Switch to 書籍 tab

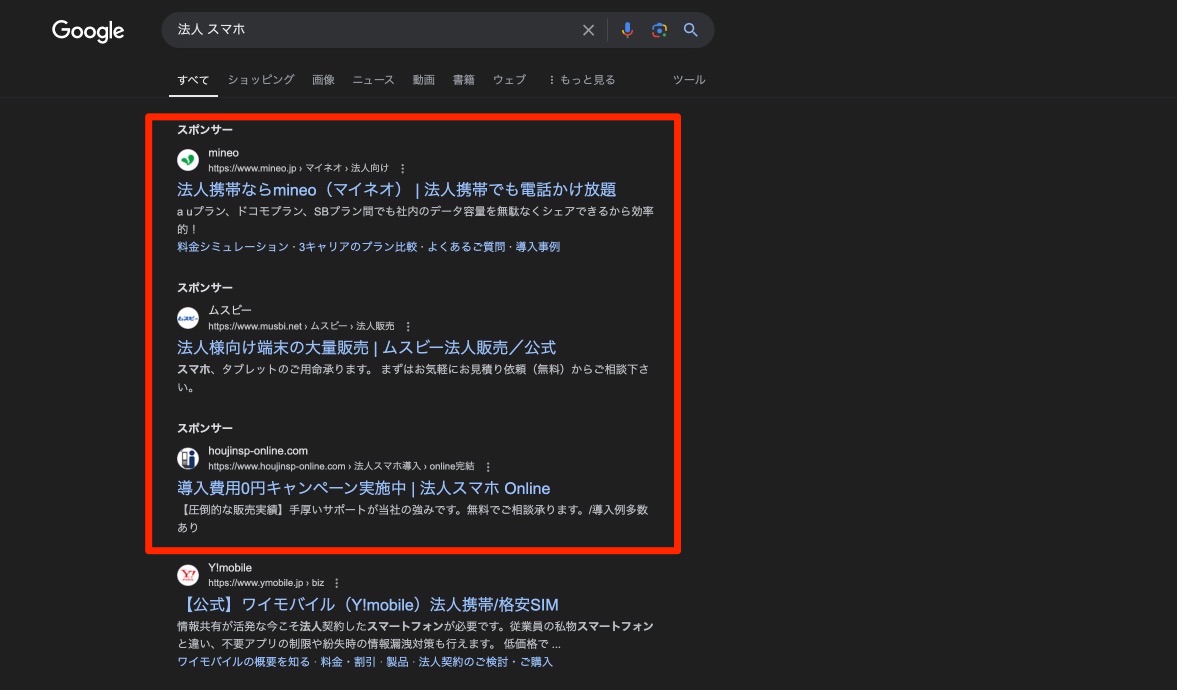[x=463, y=80]
